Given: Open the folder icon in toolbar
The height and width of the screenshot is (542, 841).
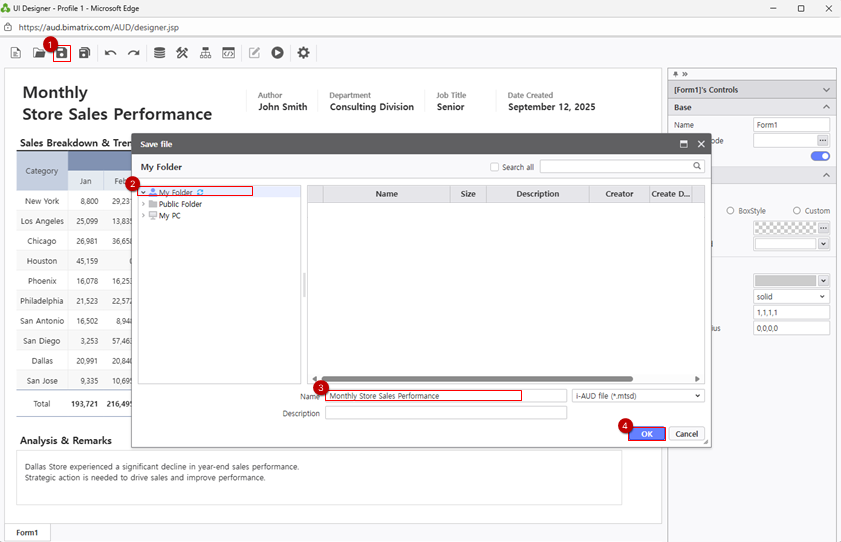Looking at the screenshot, I should 39,53.
